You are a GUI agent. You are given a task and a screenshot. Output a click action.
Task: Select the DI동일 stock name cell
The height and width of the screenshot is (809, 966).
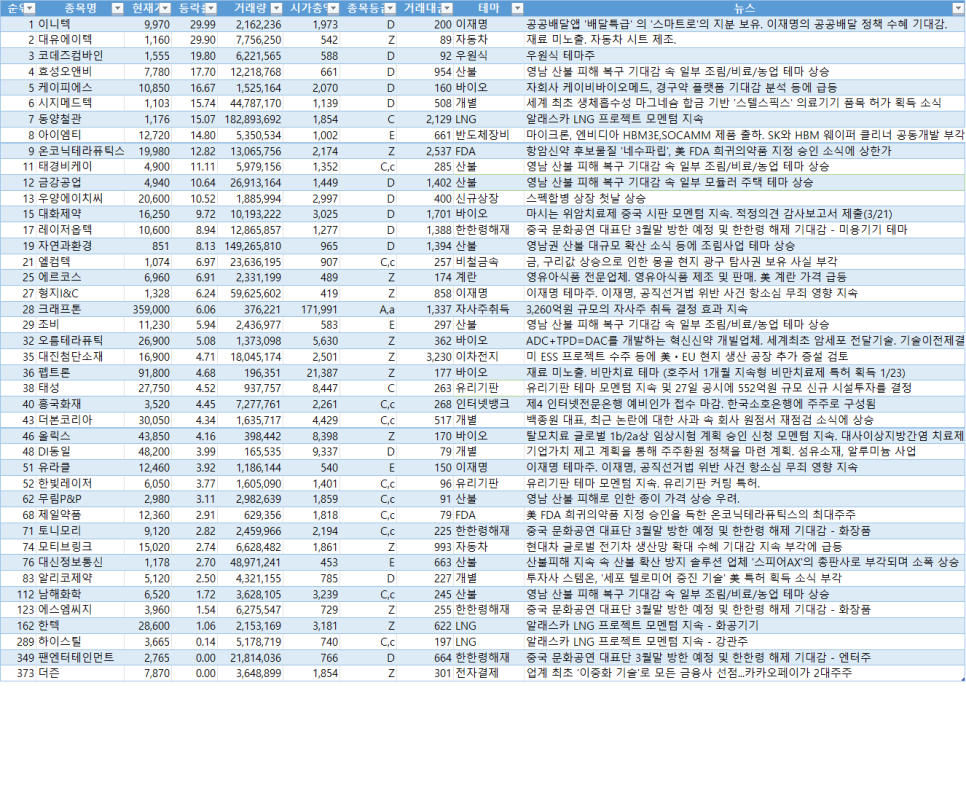(x=80, y=452)
